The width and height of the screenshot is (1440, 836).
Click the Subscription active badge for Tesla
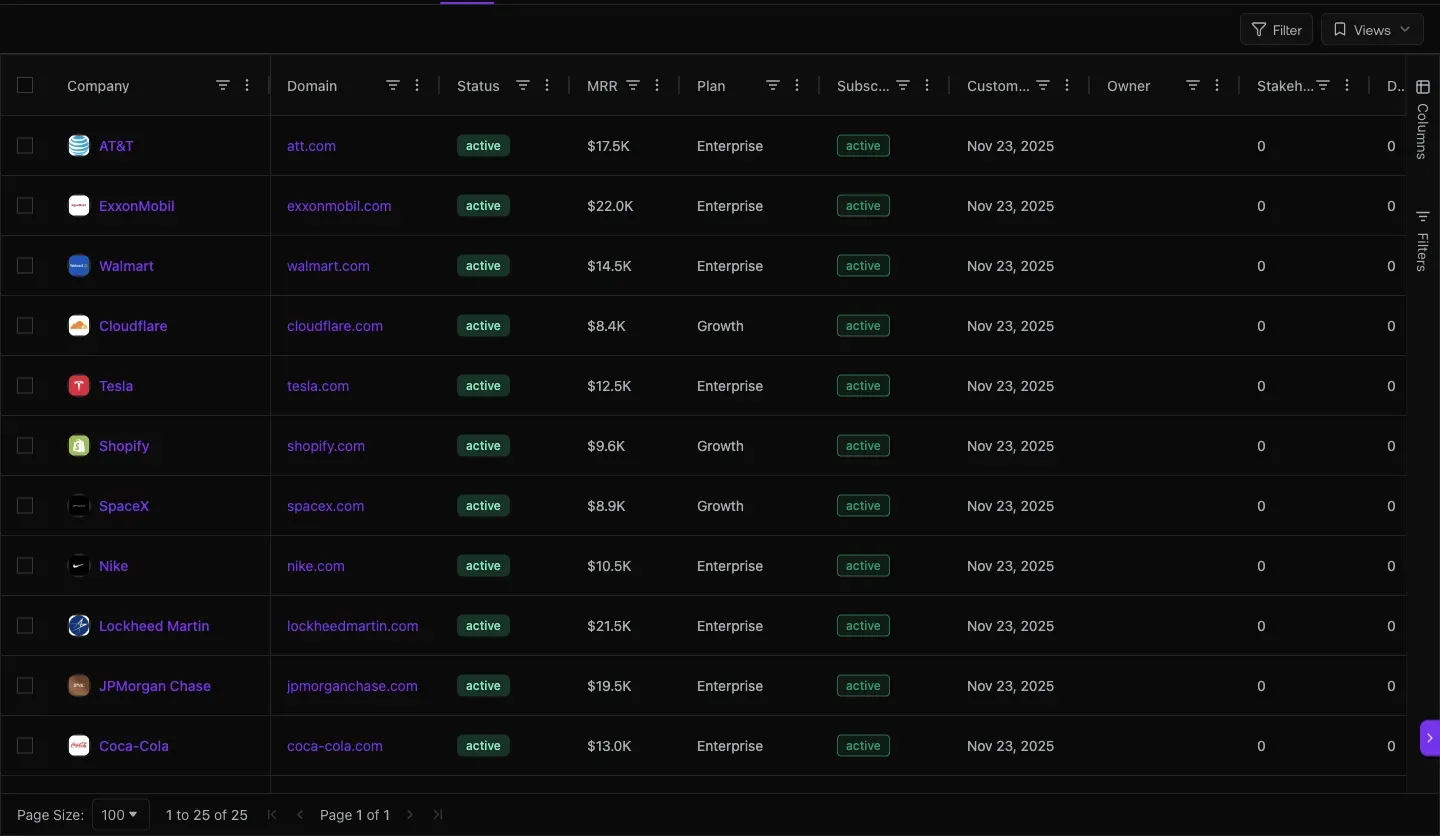pyautogui.click(x=863, y=386)
